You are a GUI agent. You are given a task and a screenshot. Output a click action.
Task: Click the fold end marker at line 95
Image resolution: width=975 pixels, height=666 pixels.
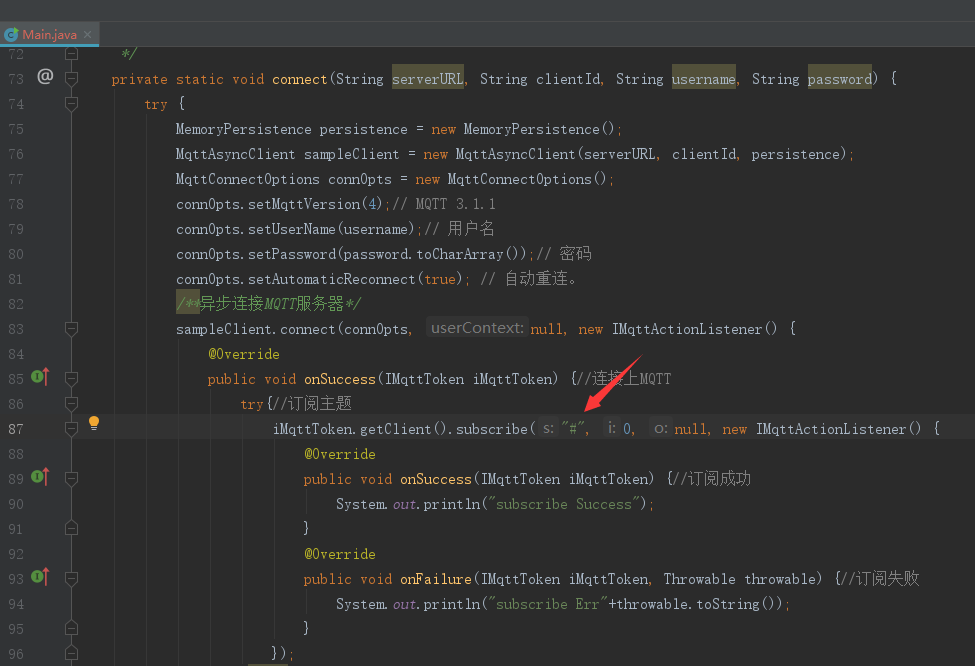[x=72, y=628]
